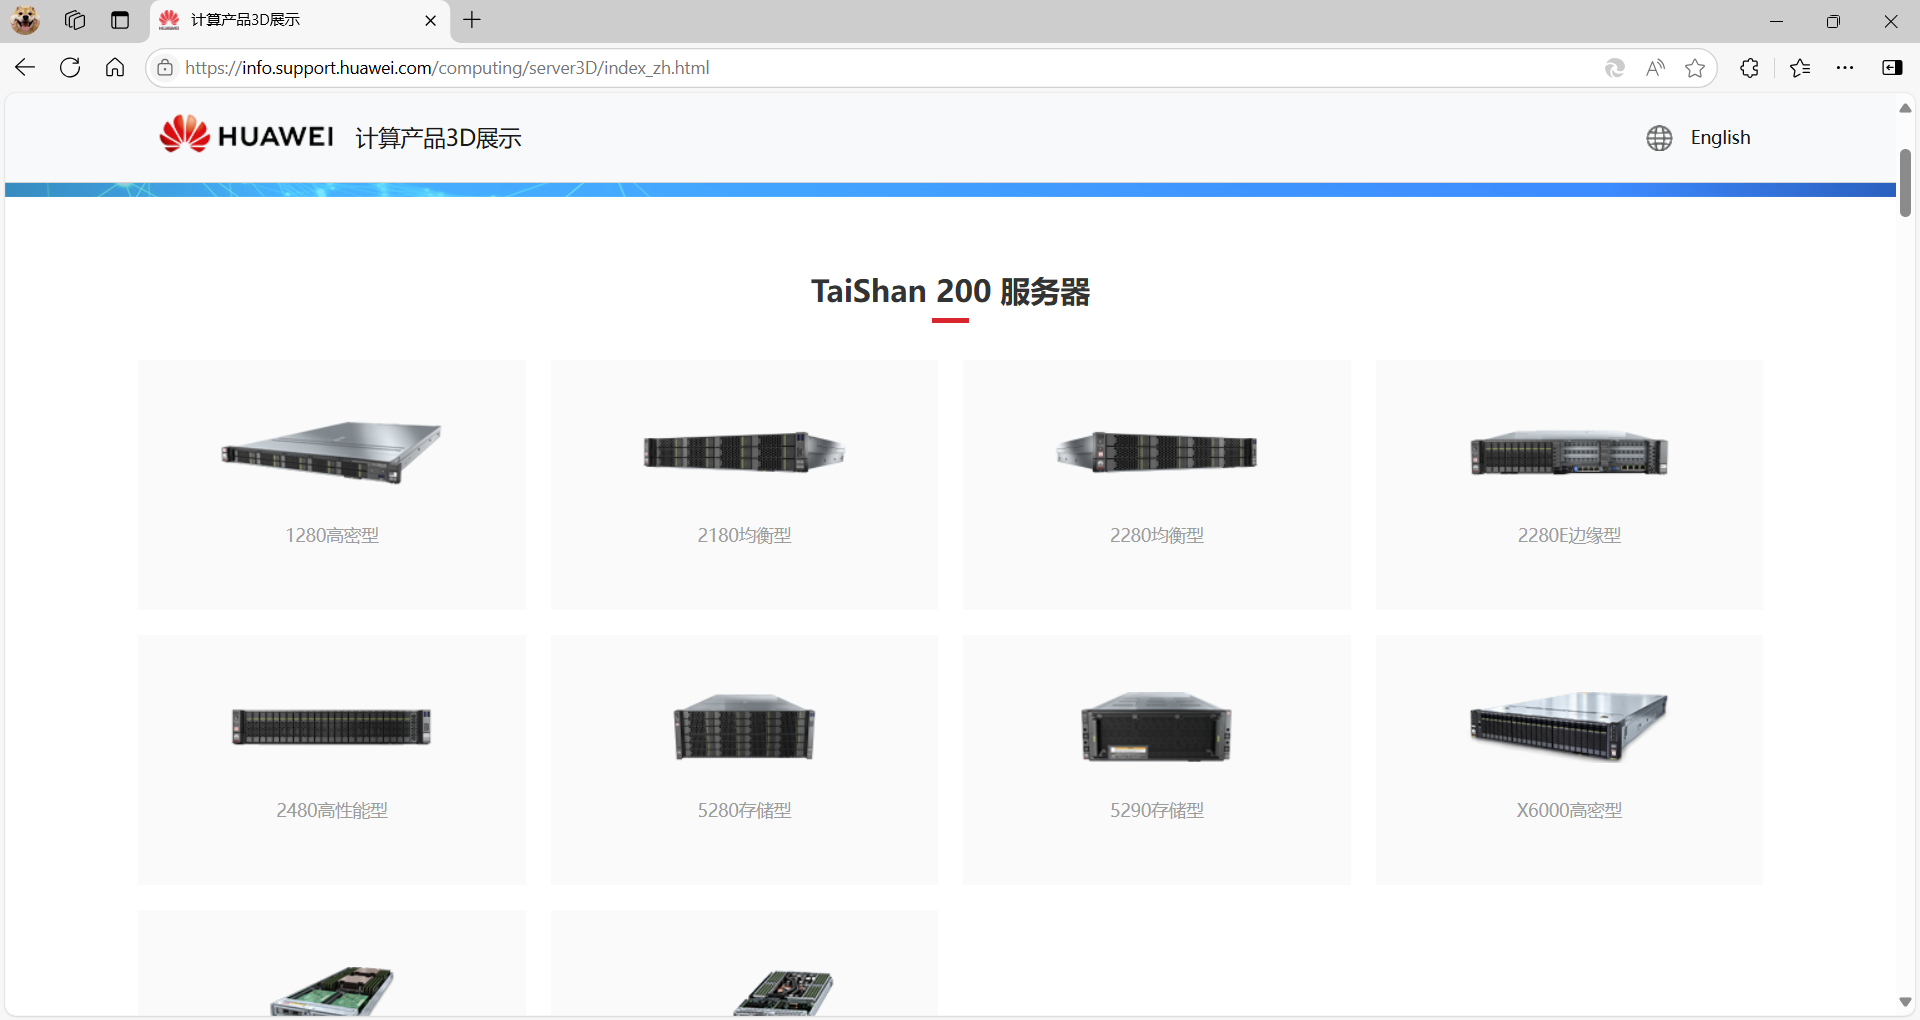Open the X6000高密型 server image

point(1569,727)
